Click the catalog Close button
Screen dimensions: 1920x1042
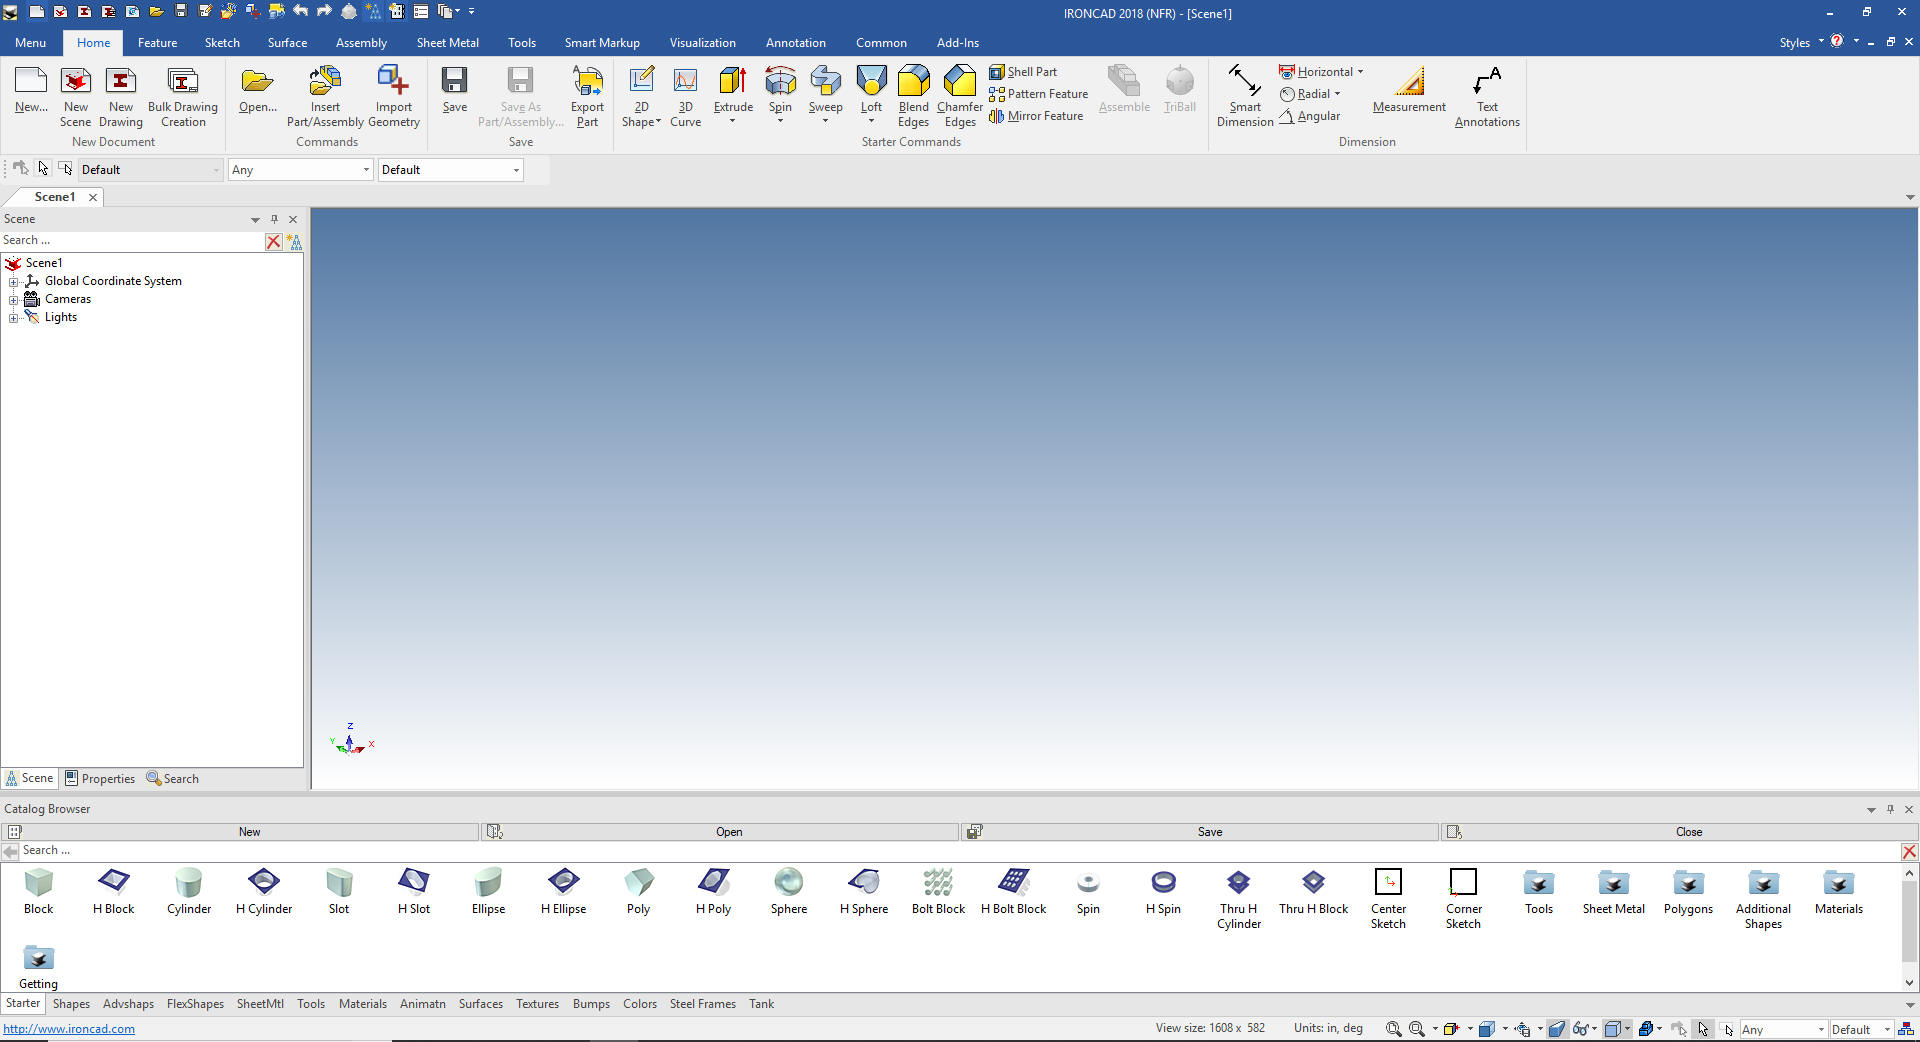(x=1679, y=832)
